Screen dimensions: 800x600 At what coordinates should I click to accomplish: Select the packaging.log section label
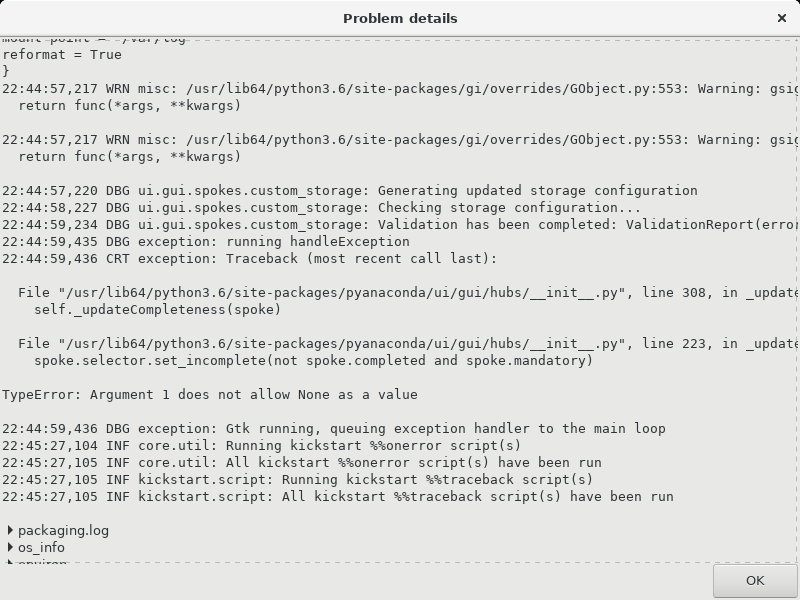click(63, 531)
